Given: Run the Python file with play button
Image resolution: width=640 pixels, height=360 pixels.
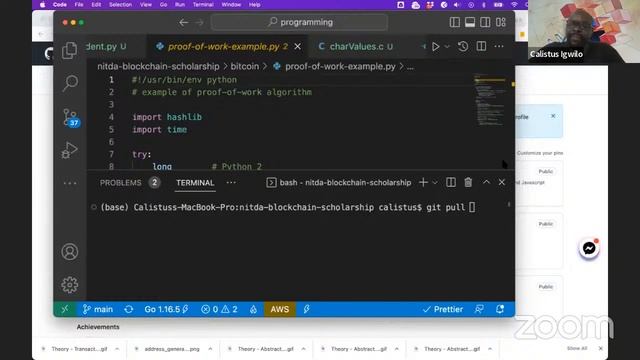Looking at the screenshot, I should click(436, 47).
